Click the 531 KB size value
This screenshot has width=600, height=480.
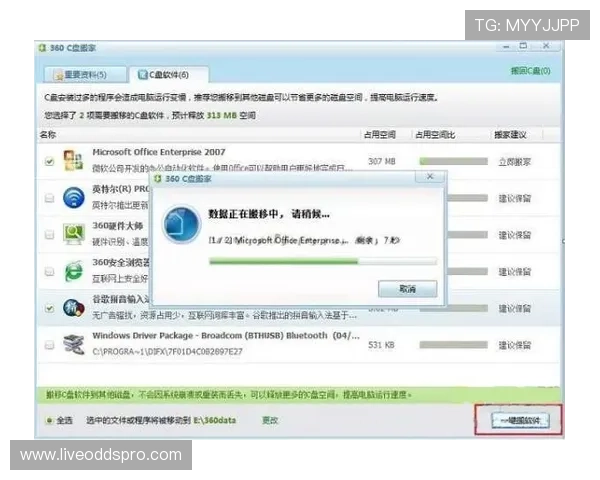381,345
